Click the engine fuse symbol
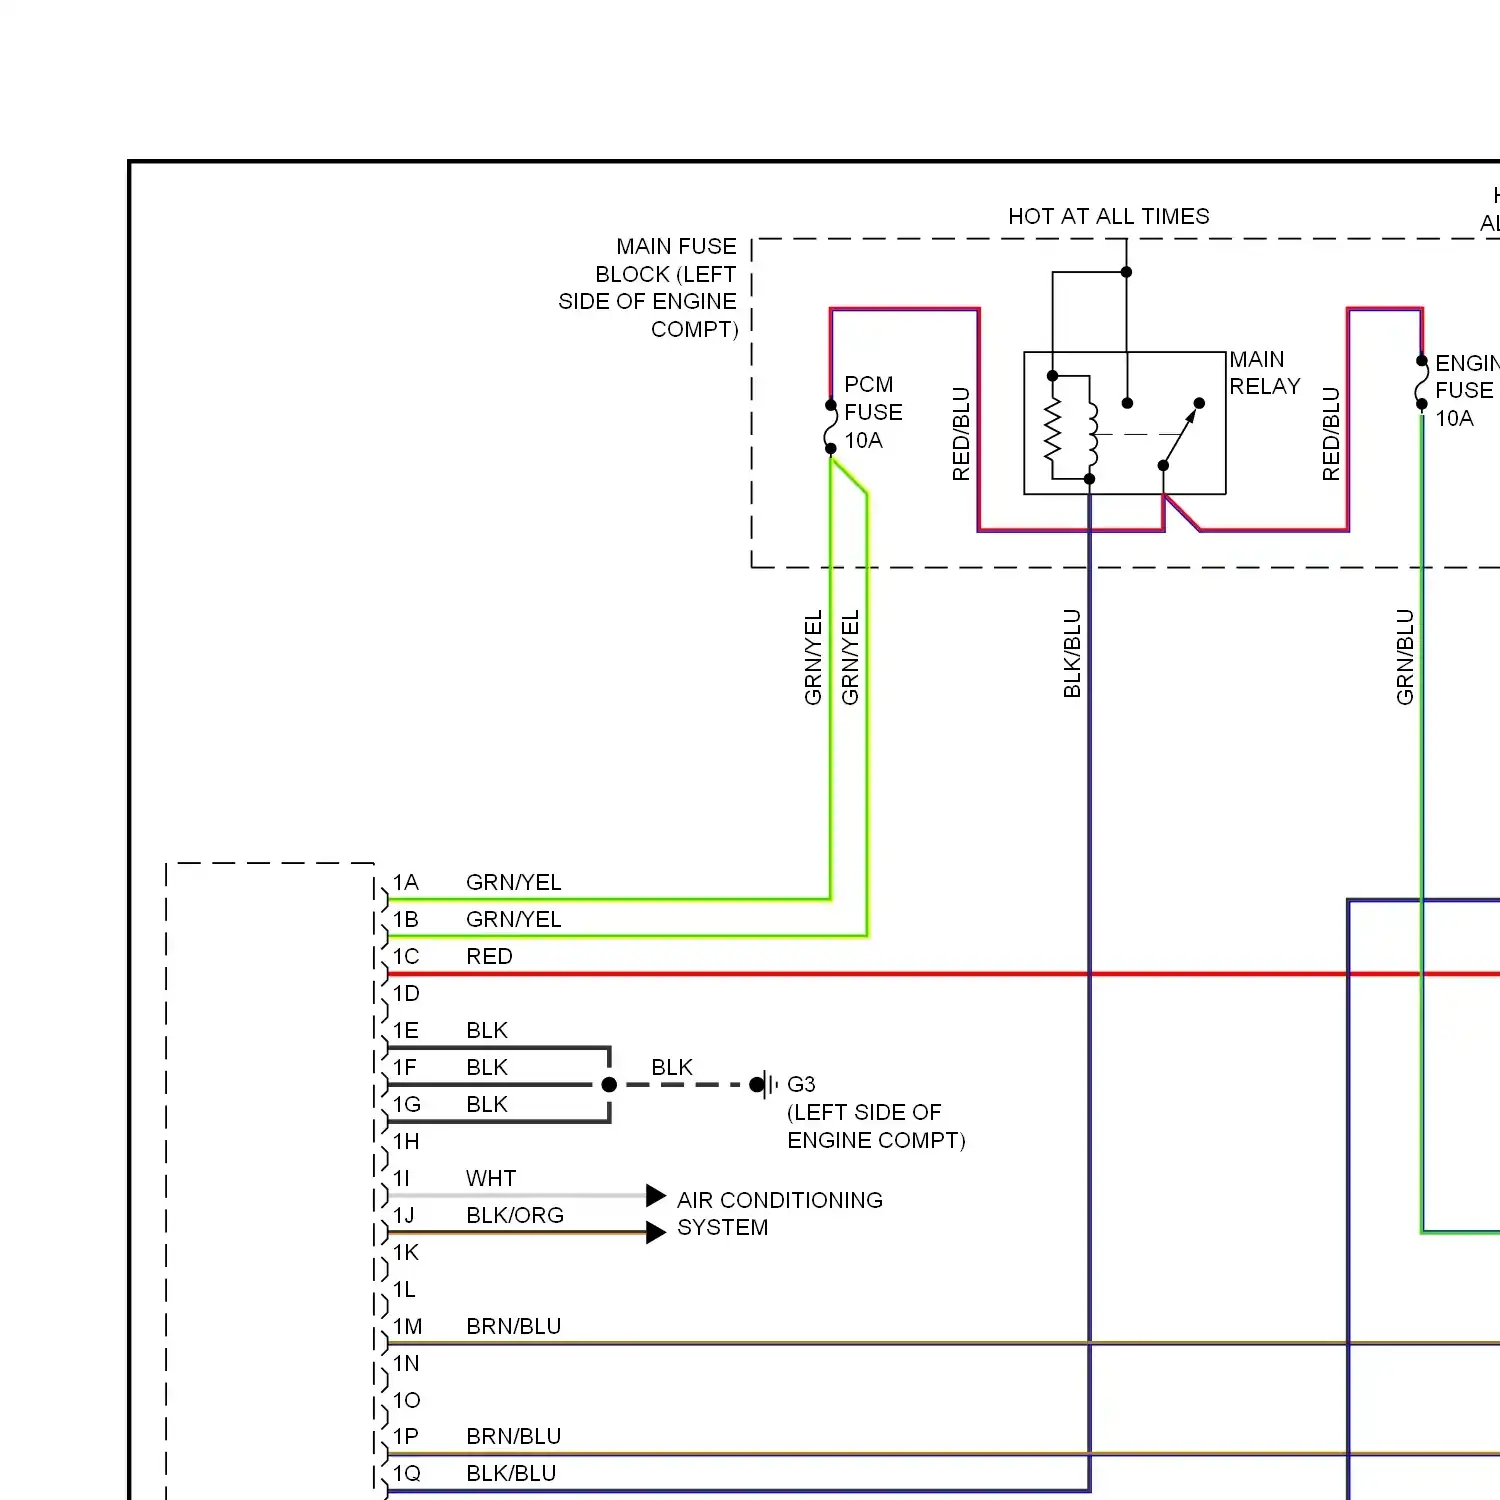 (x=1421, y=383)
